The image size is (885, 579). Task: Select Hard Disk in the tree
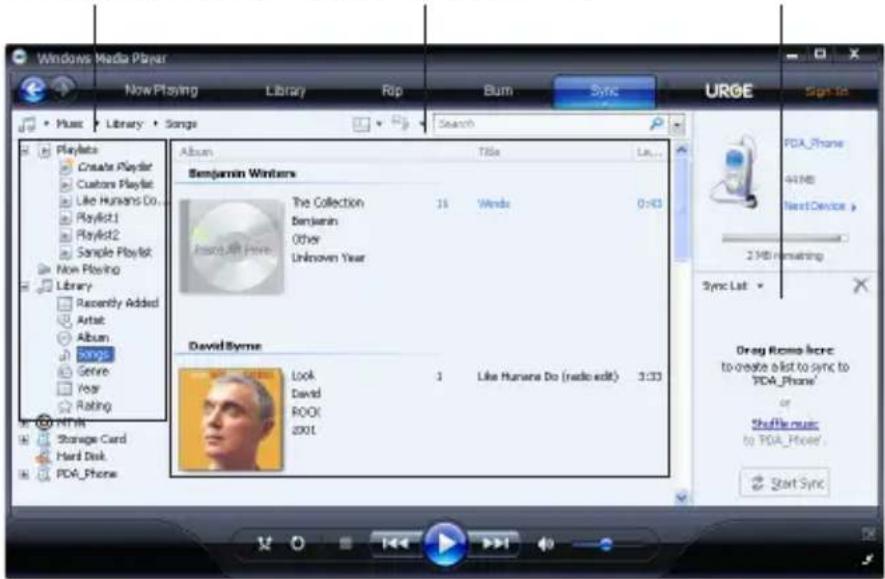tap(81, 457)
